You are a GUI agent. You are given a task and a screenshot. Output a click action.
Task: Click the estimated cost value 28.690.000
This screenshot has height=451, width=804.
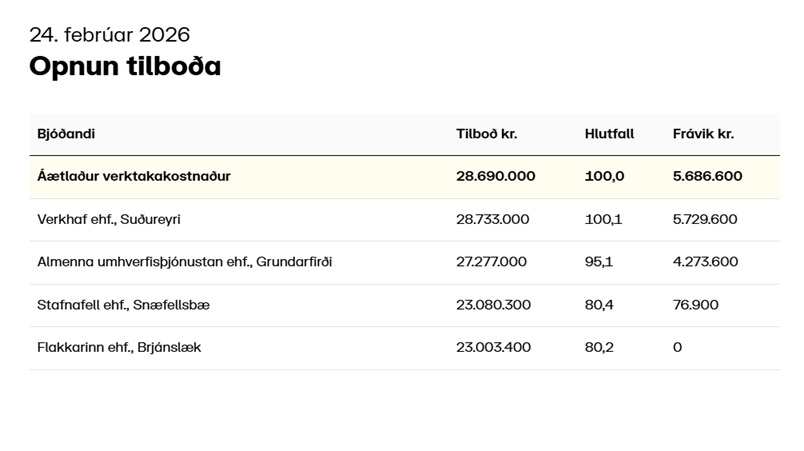pos(495,176)
